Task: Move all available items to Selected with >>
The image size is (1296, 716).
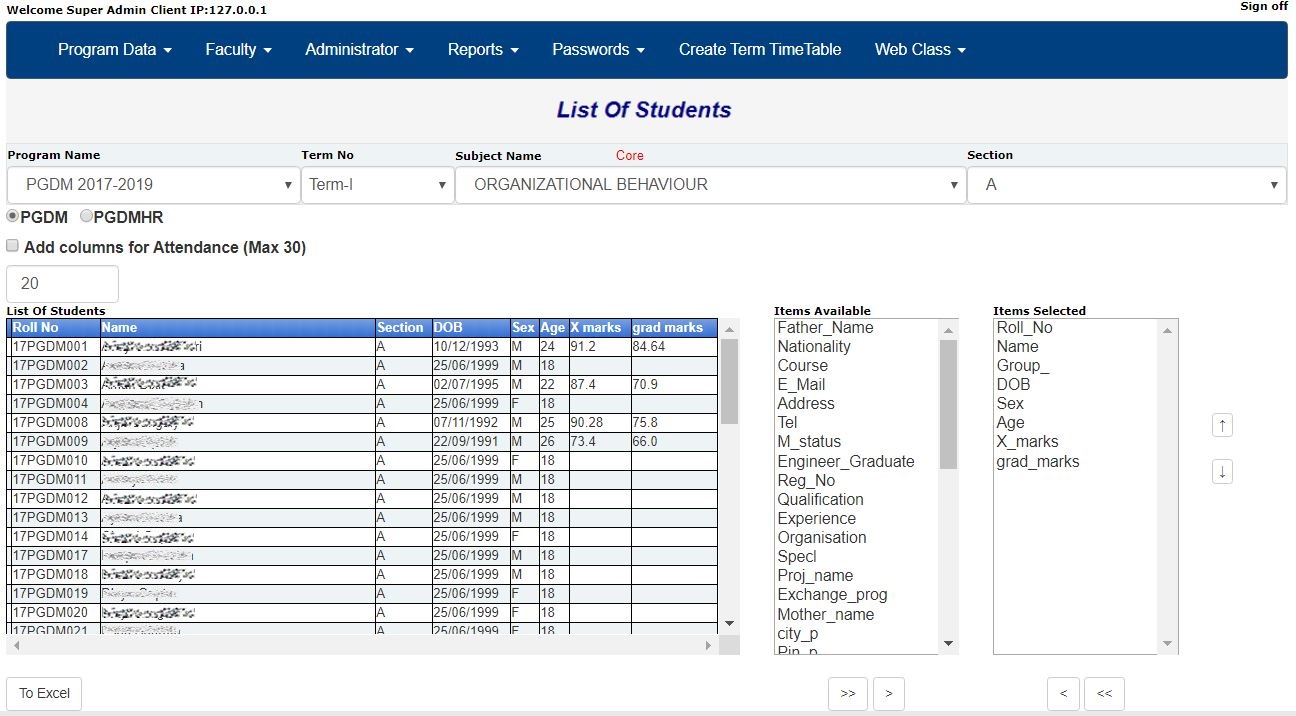Action: click(847, 693)
